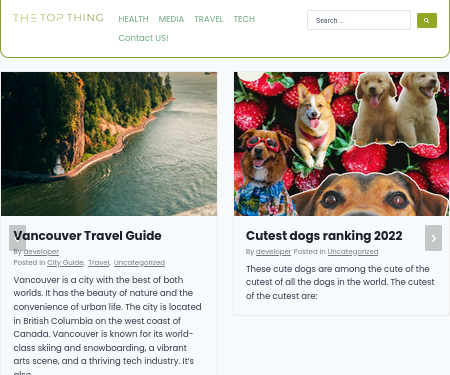Open developer author link under dogs post
The height and width of the screenshot is (375, 450).
click(x=273, y=252)
